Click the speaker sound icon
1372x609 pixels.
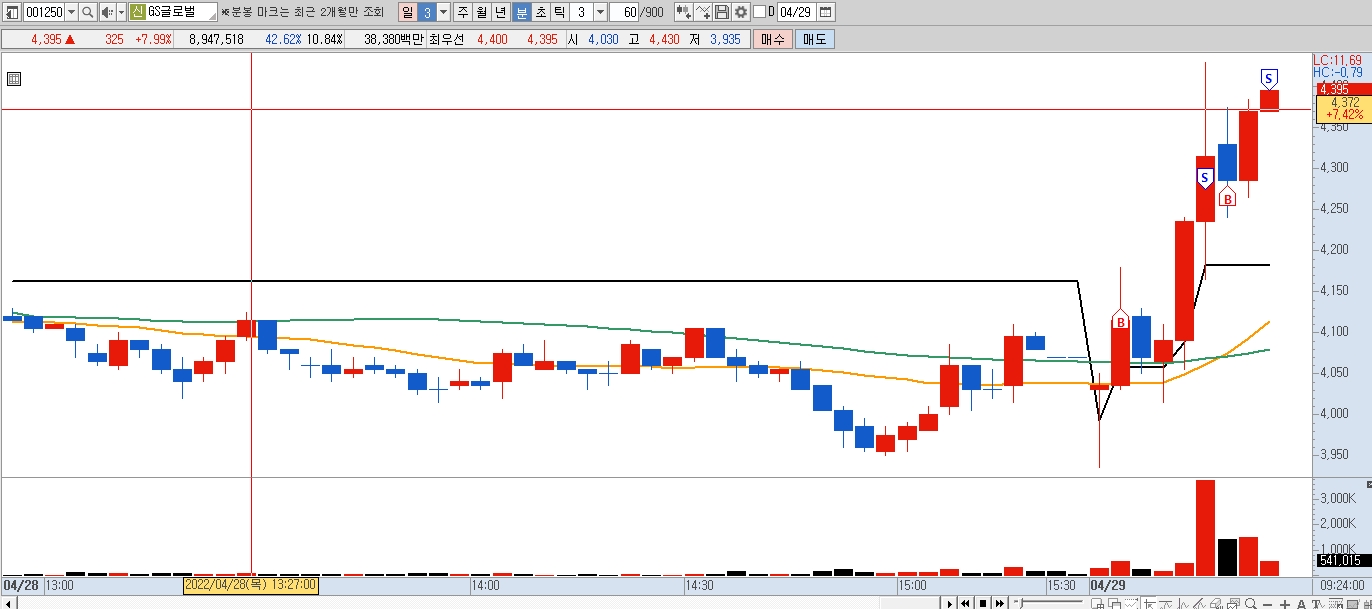point(108,12)
